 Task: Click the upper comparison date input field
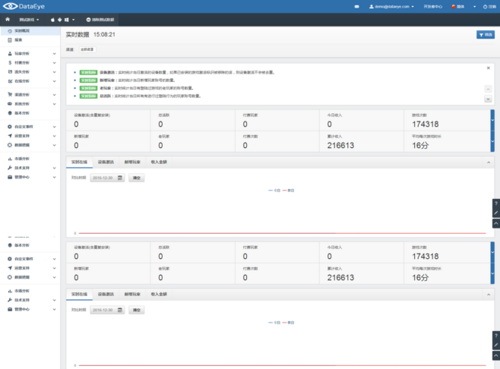tap(107, 178)
